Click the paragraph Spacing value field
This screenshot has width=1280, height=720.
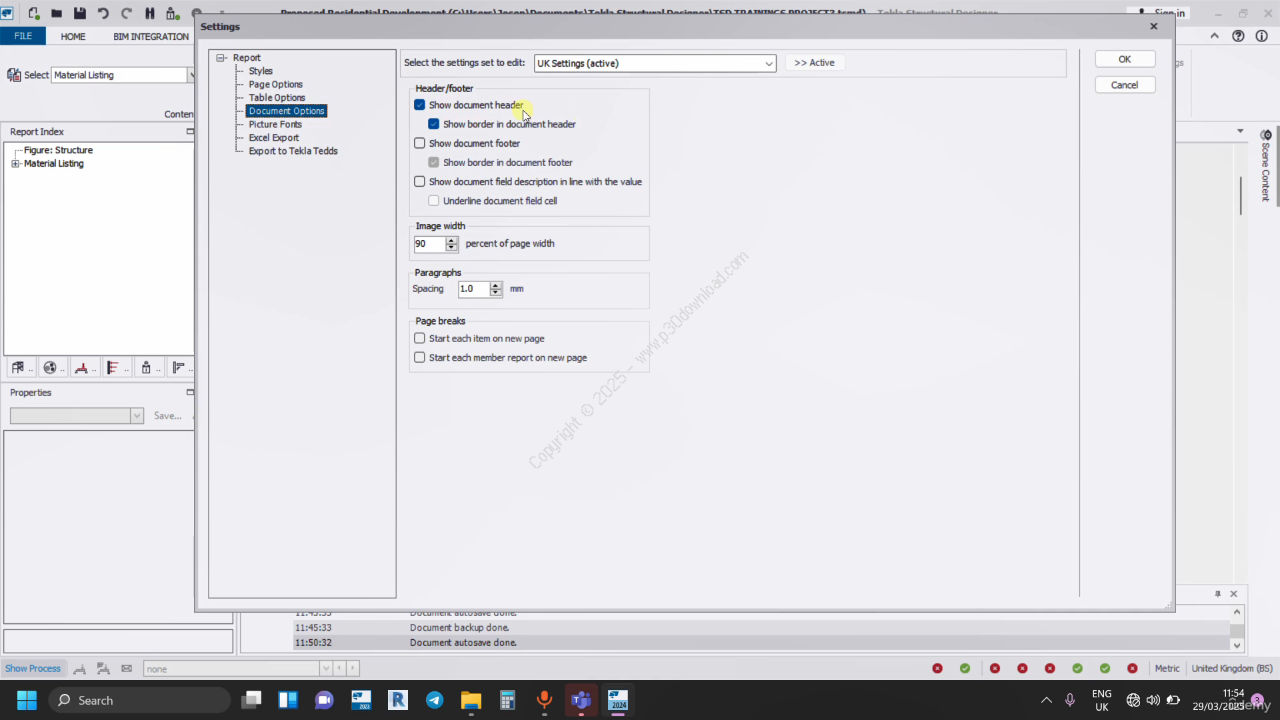[x=472, y=289]
